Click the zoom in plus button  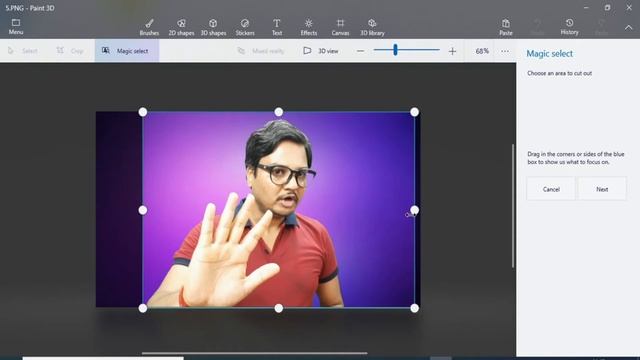[x=452, y=51]
